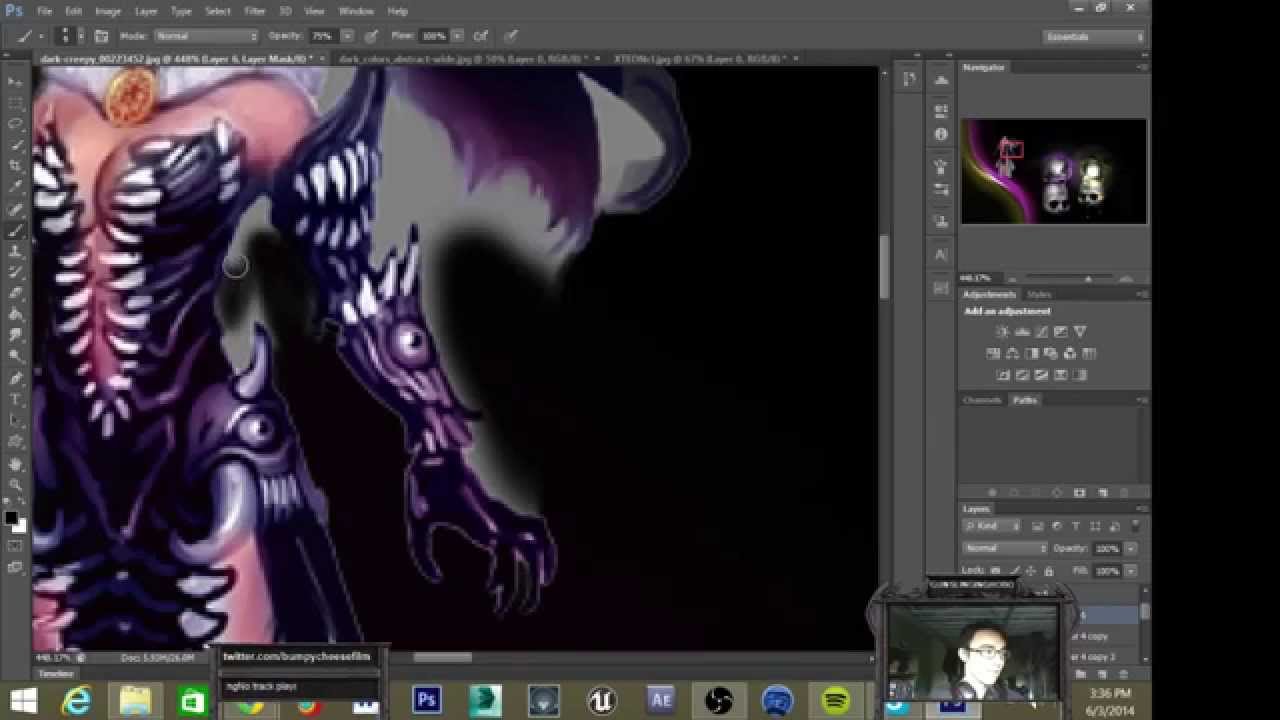Select the Crop tool

(x=15, y=166)
